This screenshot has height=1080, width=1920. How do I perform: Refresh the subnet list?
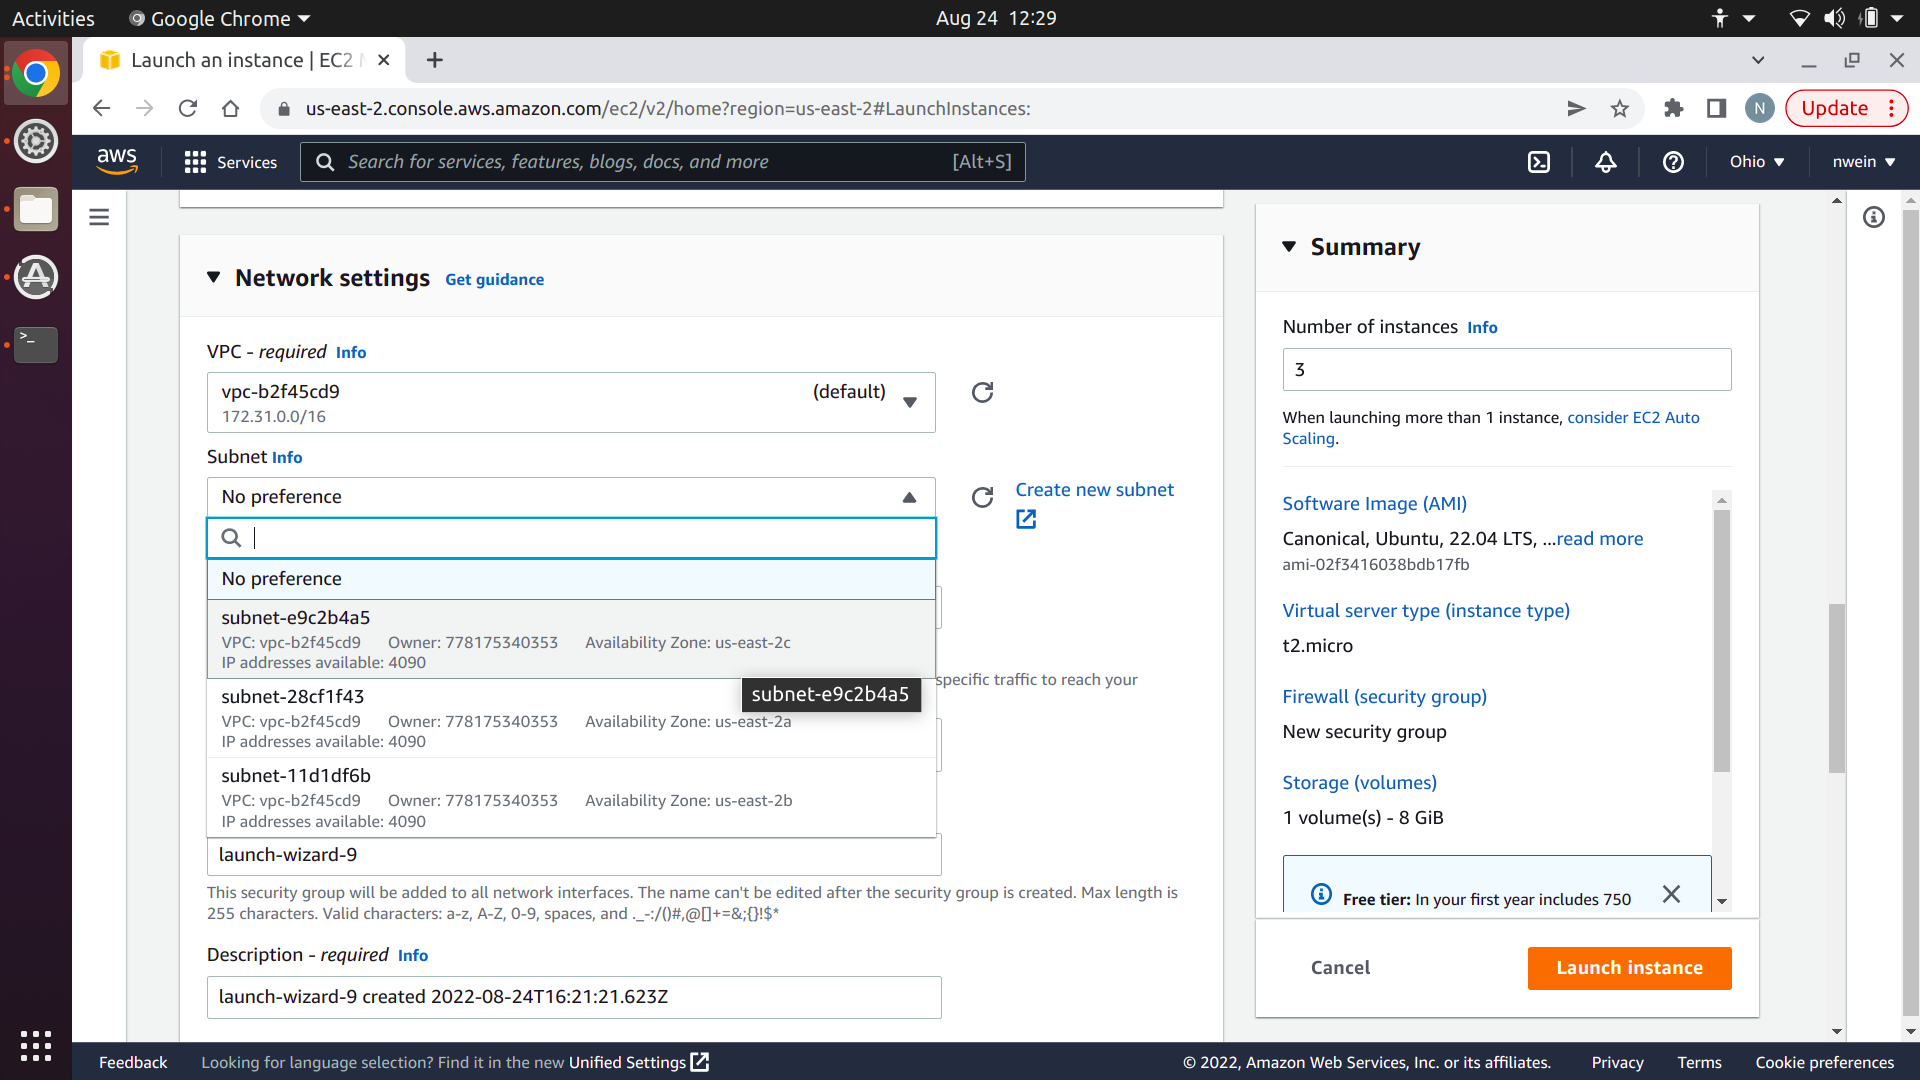point(982,497)
